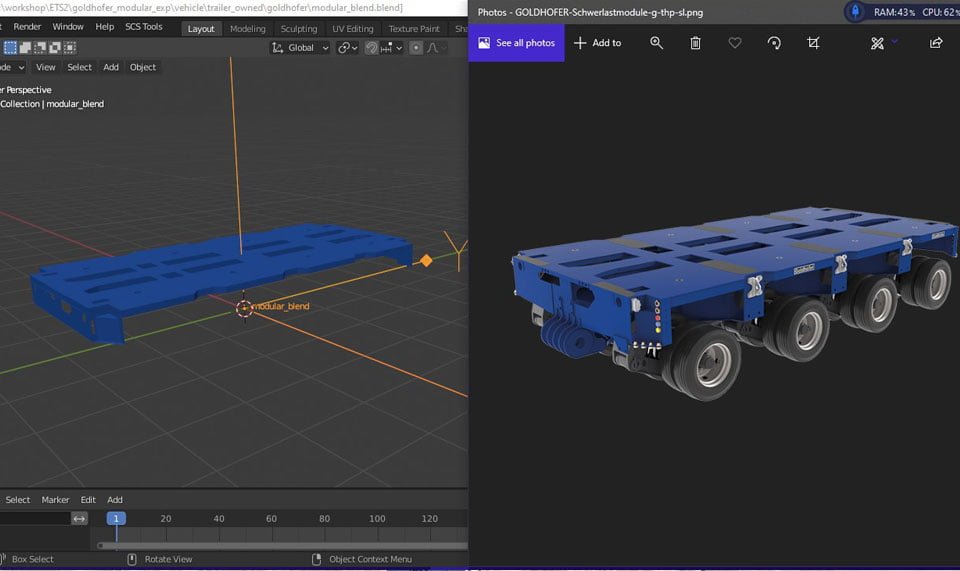Select the 'Set a new selection' box mode icon in Blender
This screenshot has width=960, height=571.
10,48
